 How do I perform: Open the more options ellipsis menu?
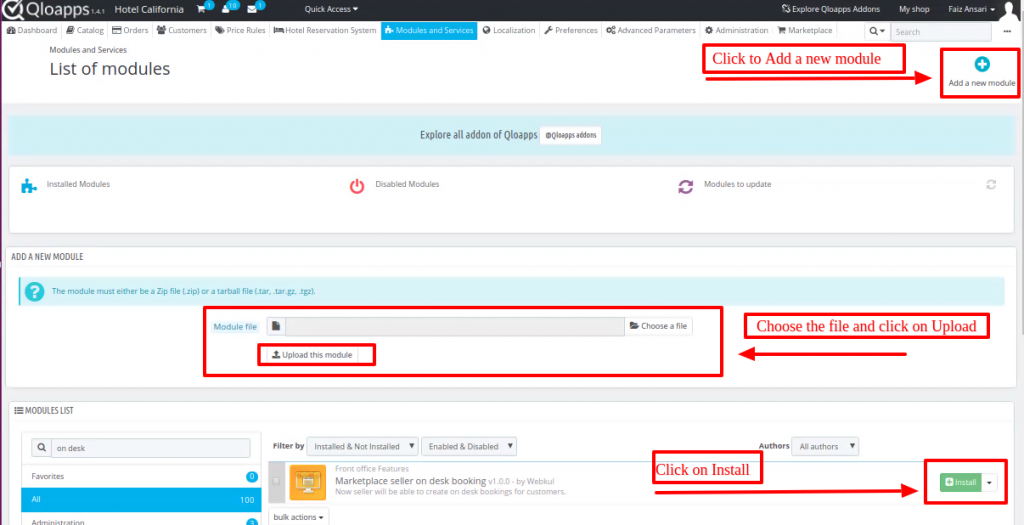tap(1007, 31)
